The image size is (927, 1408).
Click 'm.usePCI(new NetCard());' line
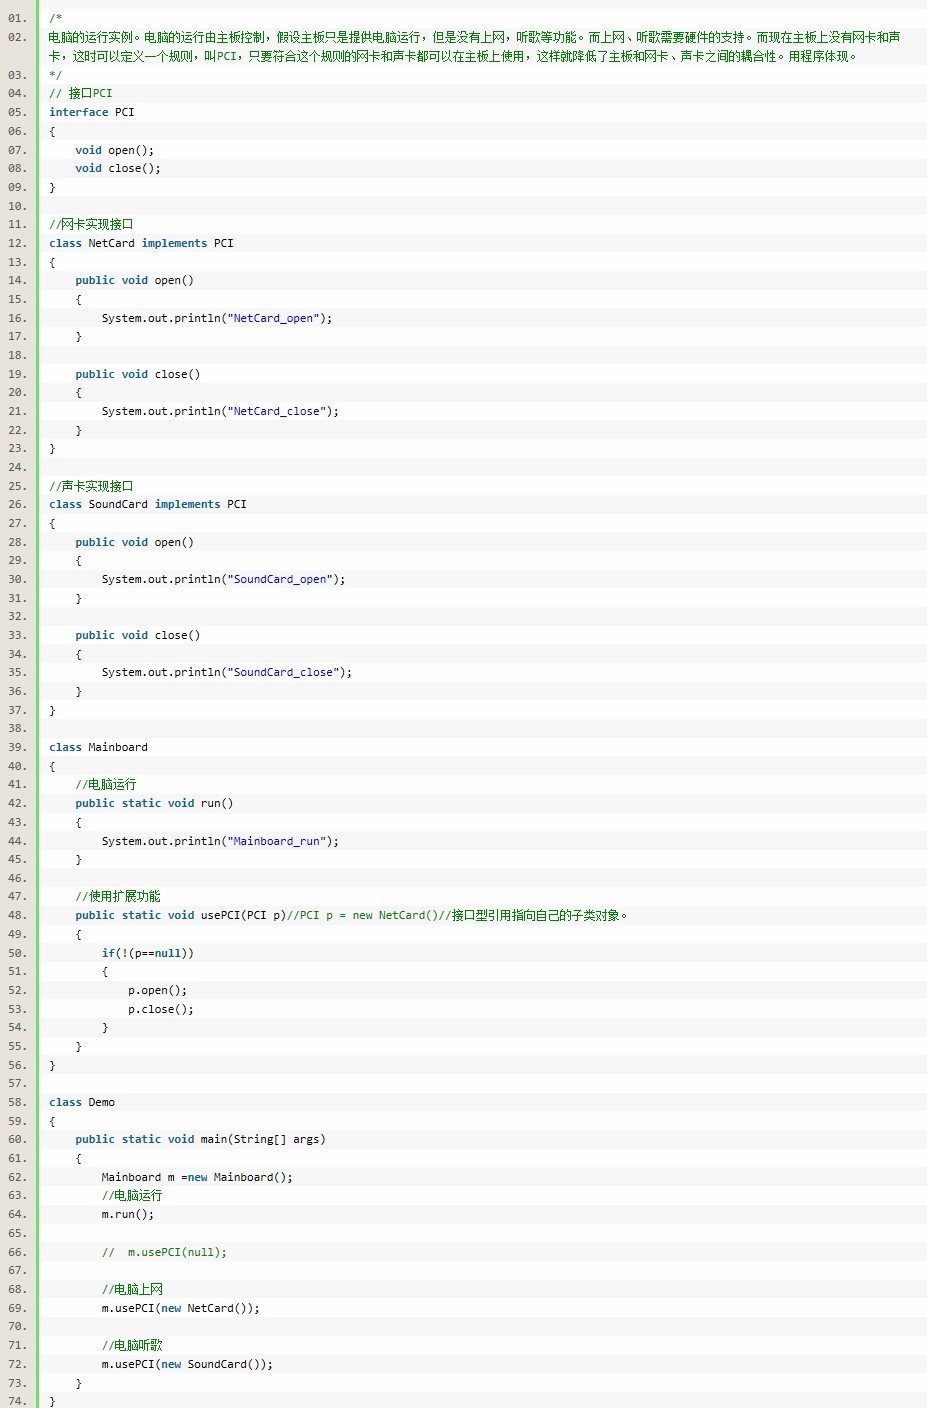click(x=180, y=1308)
